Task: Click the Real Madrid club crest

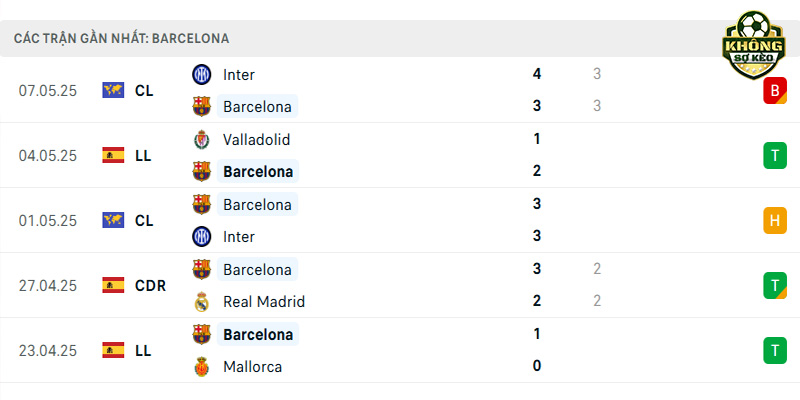Action: (x=202, y=302)
